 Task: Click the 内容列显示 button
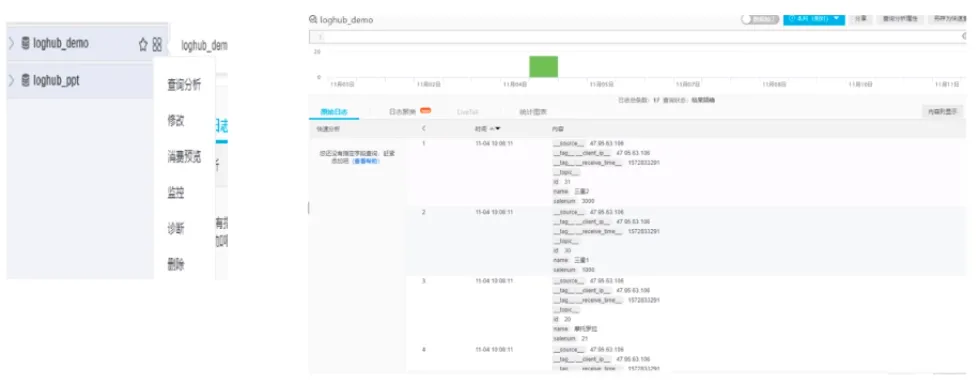[942, 112]
